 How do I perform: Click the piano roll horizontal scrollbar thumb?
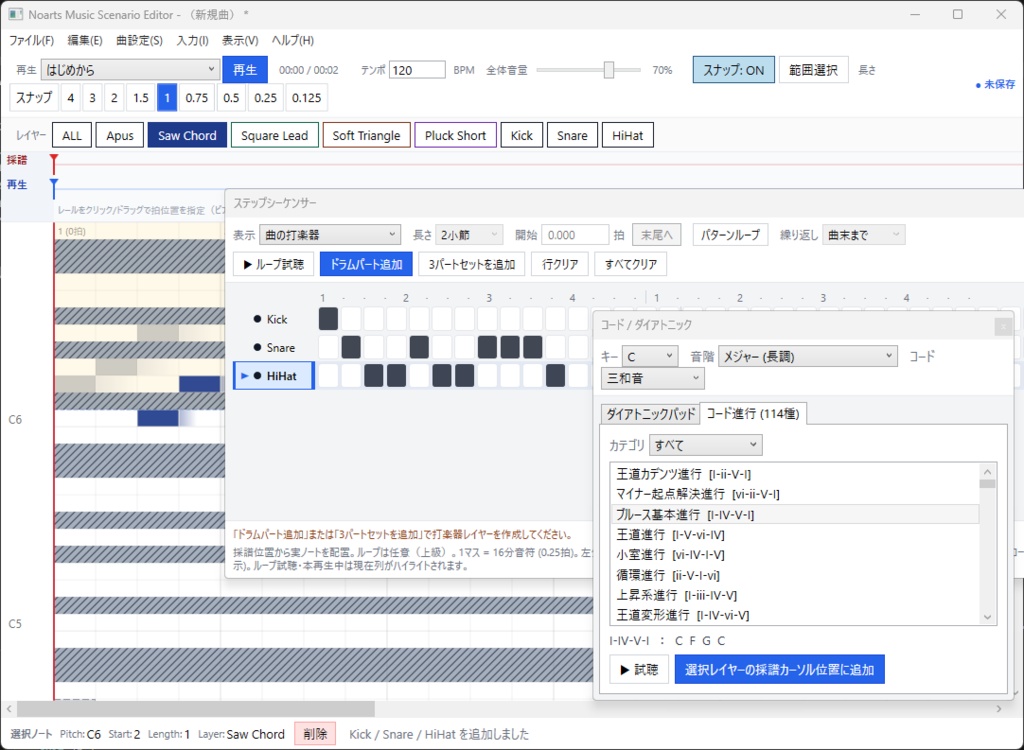196,708
